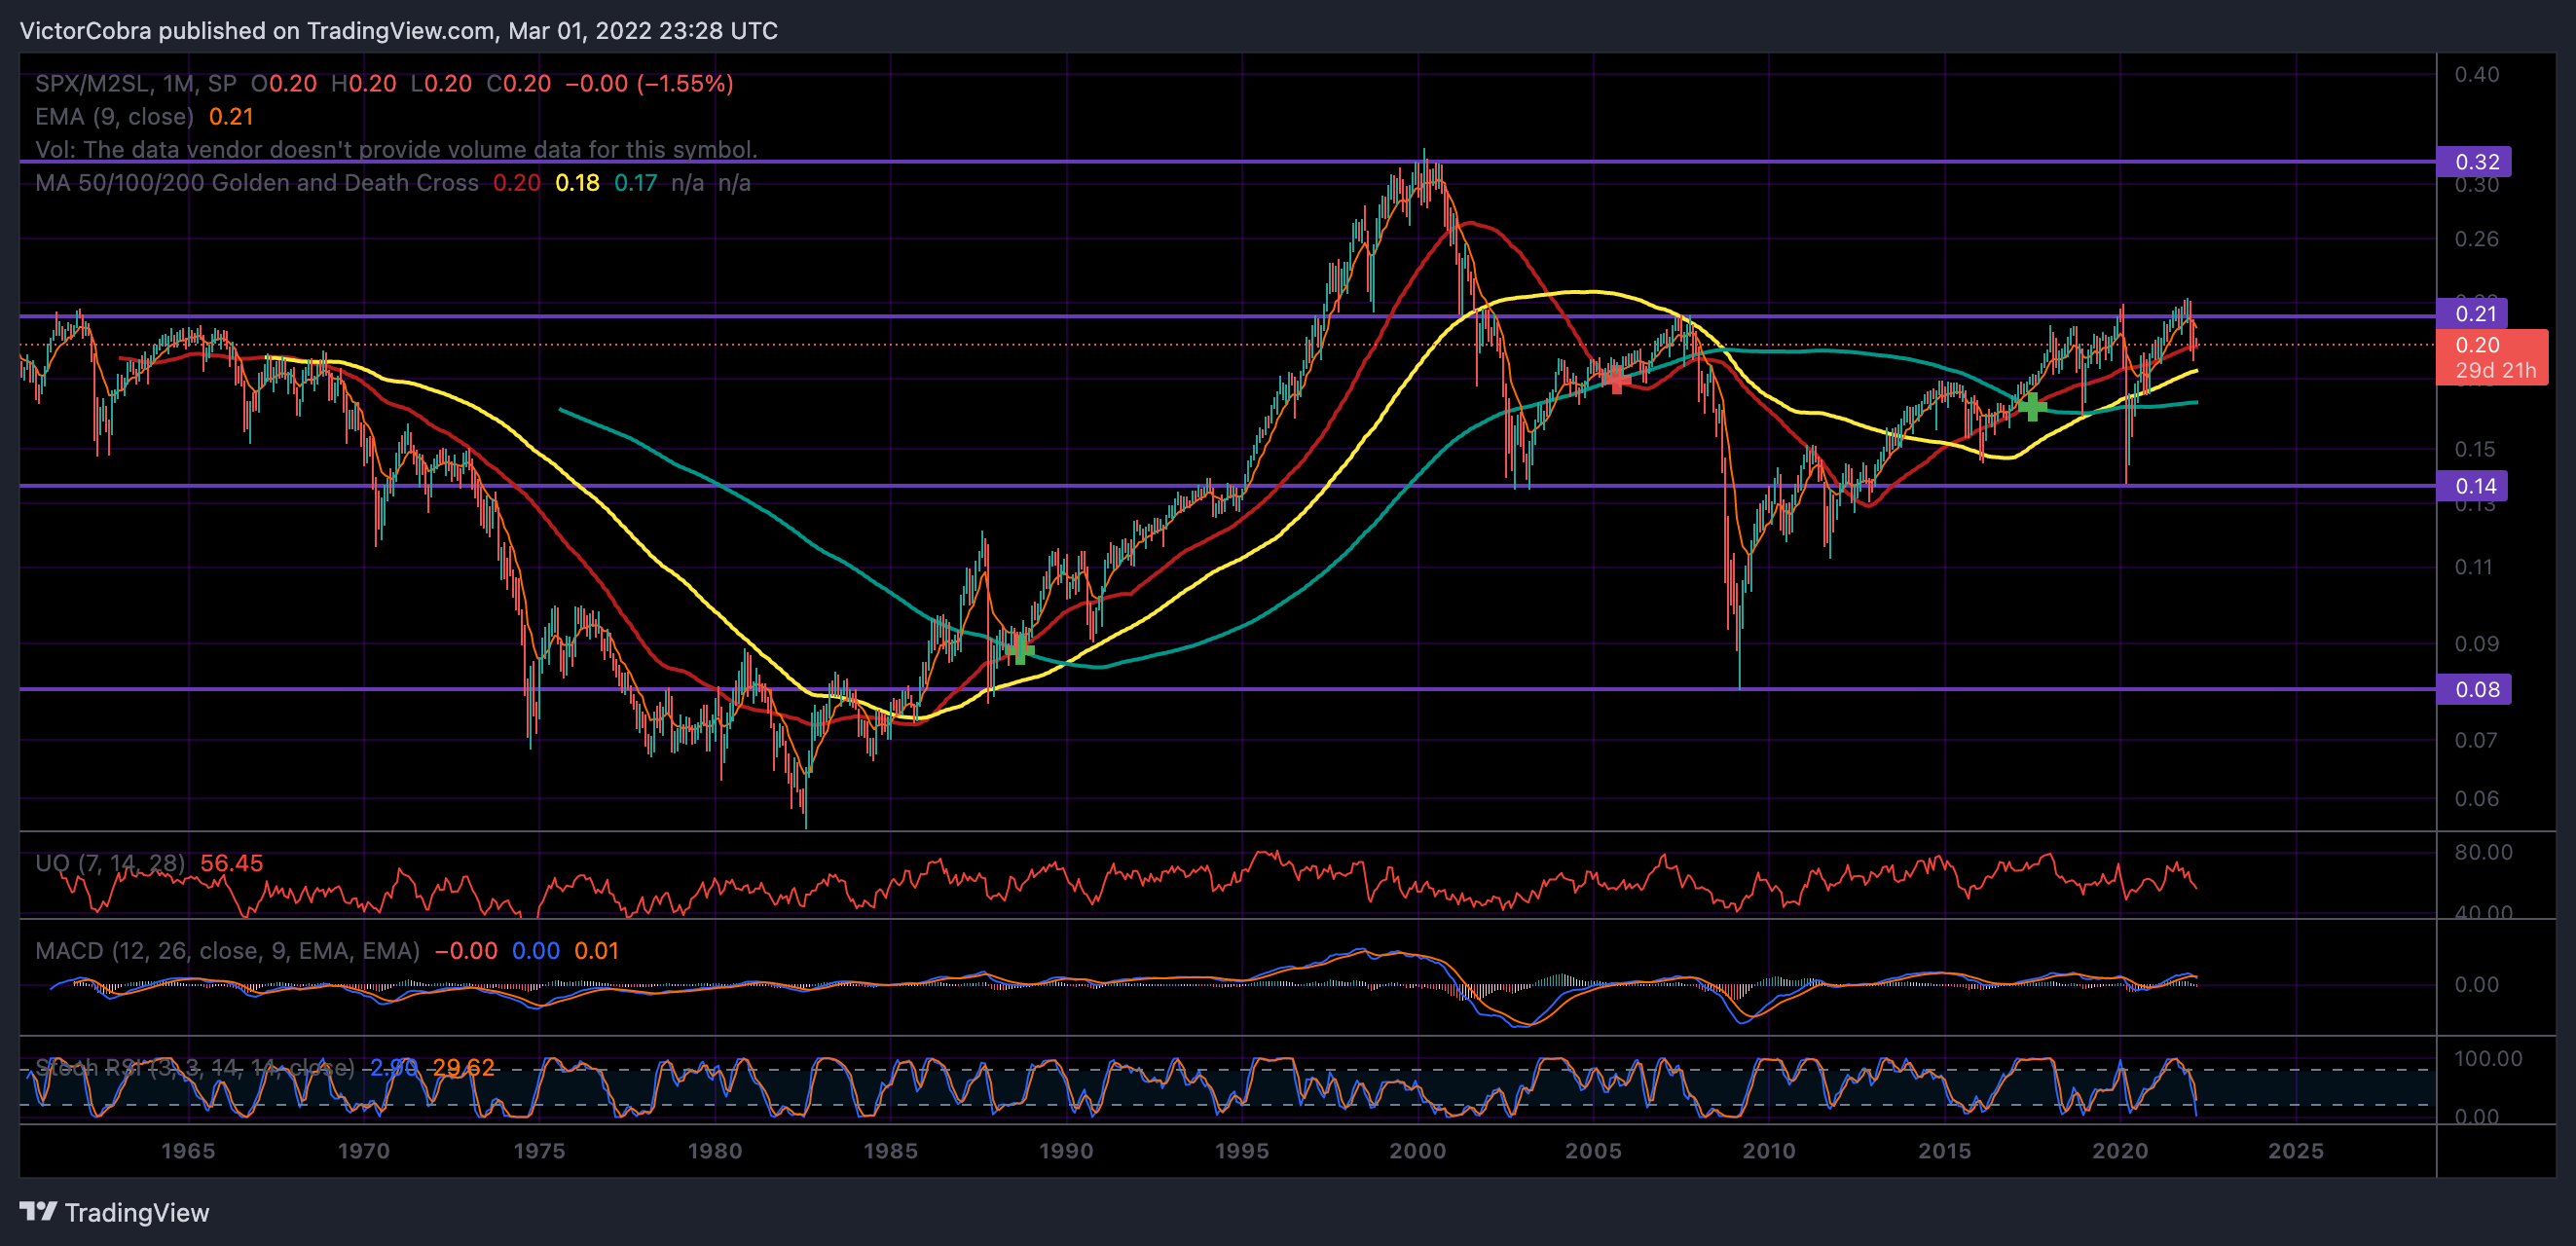Click the 0.07 price scale value
Screen dimensions: 2576x1246
coord(2477,740)
